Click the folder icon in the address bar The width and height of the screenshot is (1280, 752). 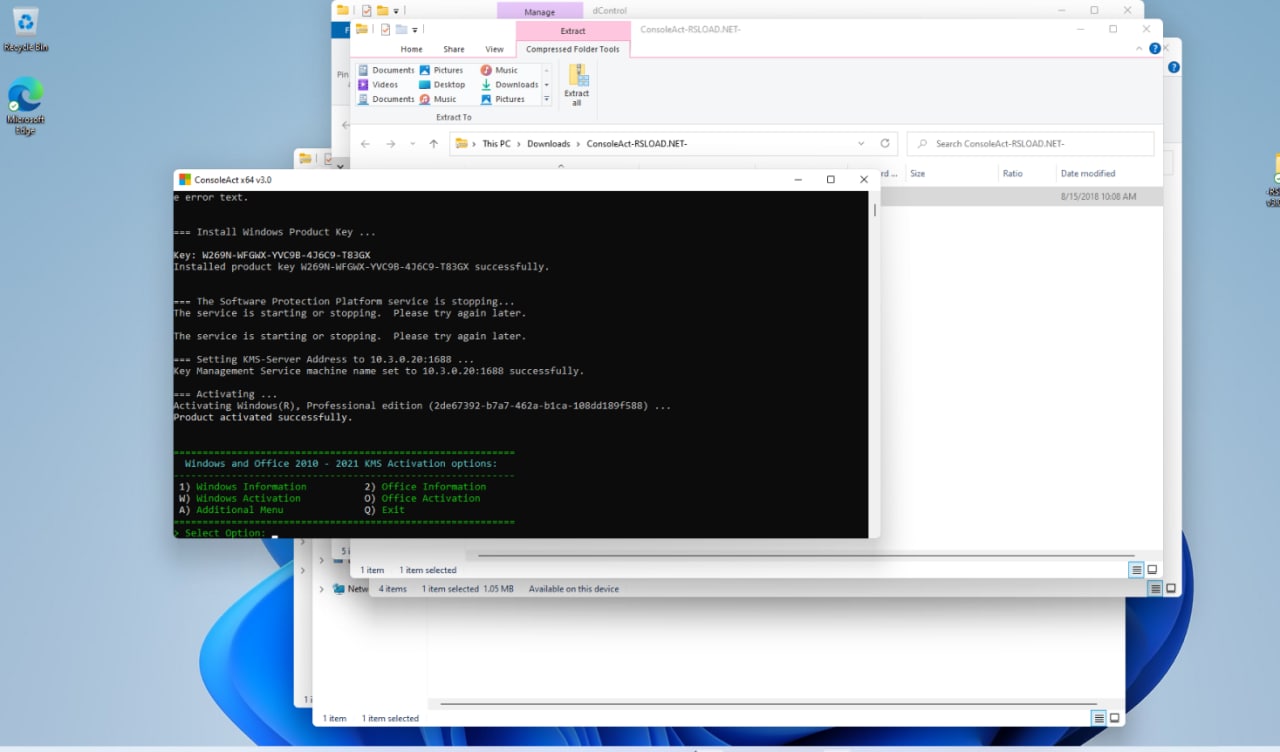coord(461,144)
